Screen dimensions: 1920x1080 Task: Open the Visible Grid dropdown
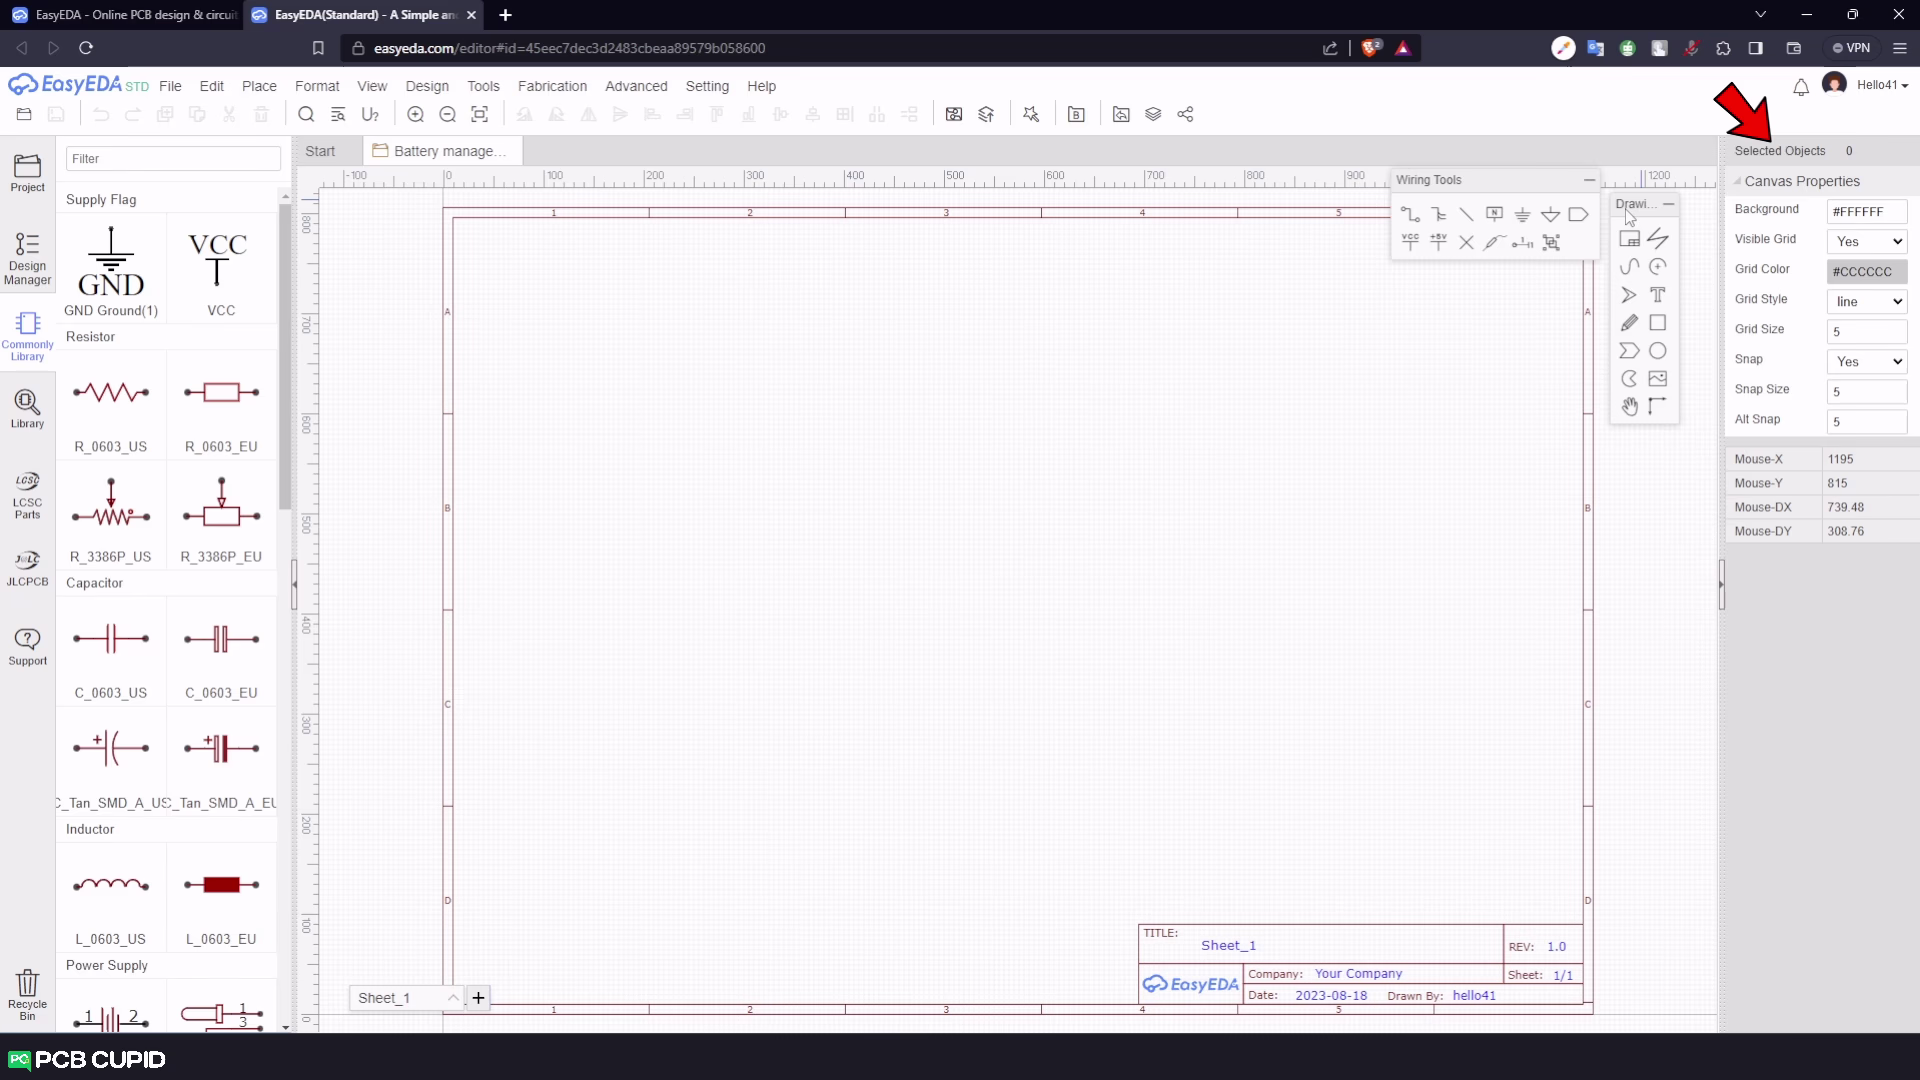pyautogui.click(x=1866, y=241)
